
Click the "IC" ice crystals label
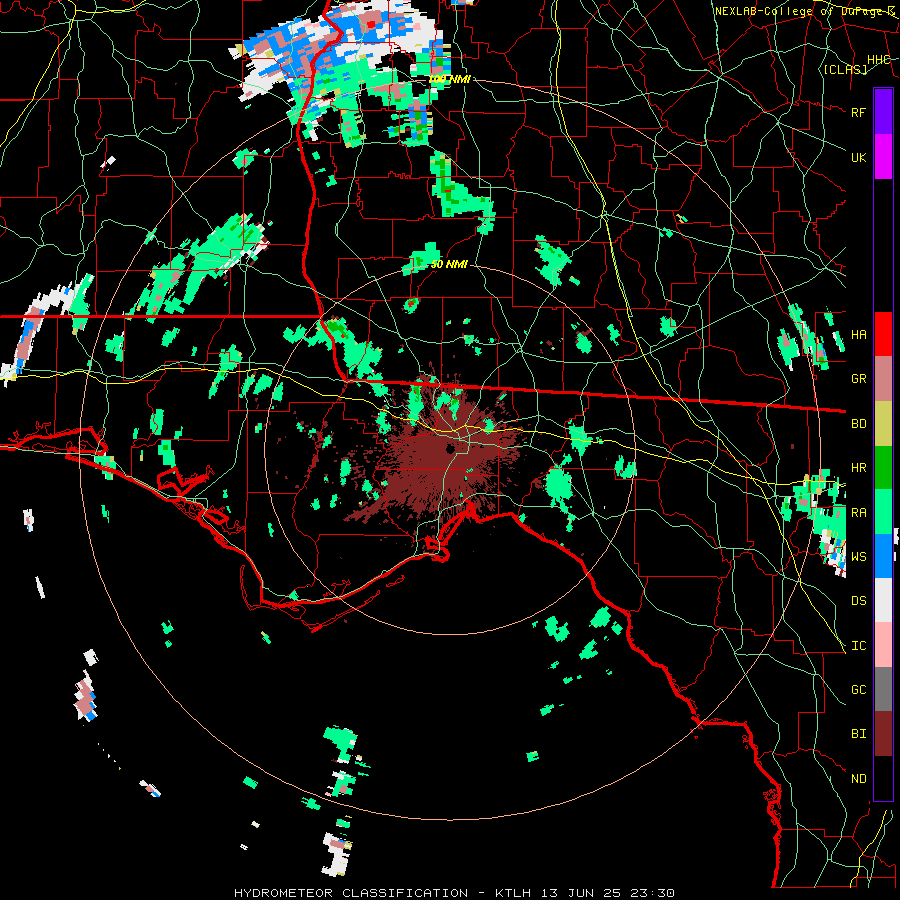(858, 646)
